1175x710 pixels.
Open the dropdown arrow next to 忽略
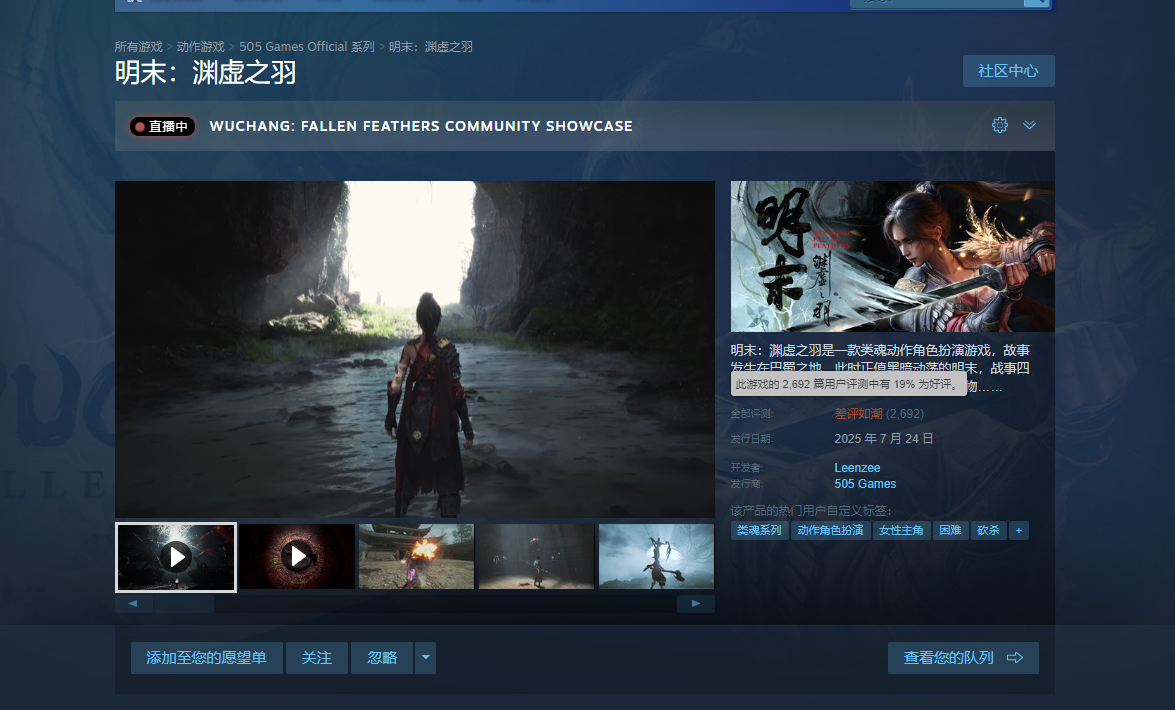(x=426, y=658)
